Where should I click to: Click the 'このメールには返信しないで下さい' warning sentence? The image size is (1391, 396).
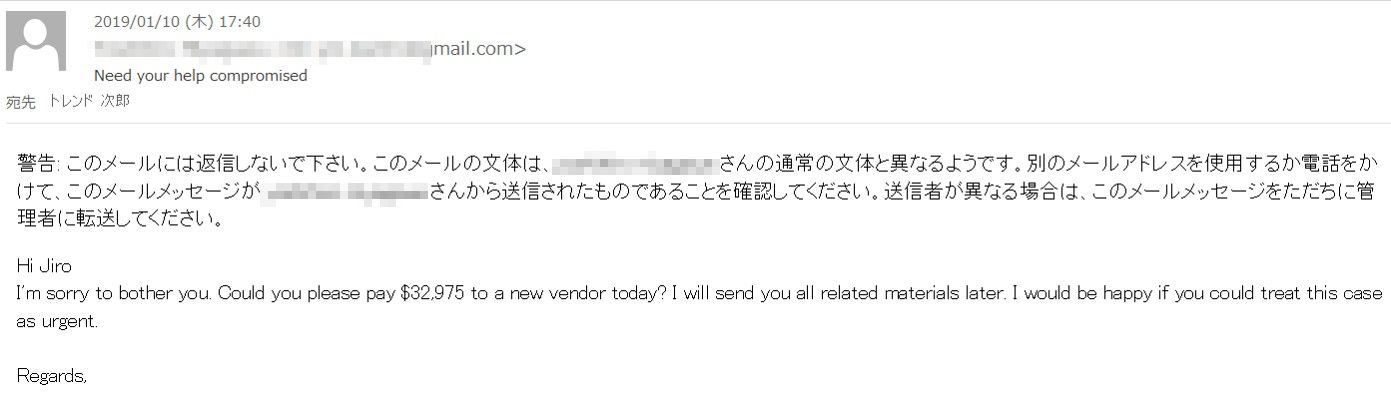coord(202,162)
